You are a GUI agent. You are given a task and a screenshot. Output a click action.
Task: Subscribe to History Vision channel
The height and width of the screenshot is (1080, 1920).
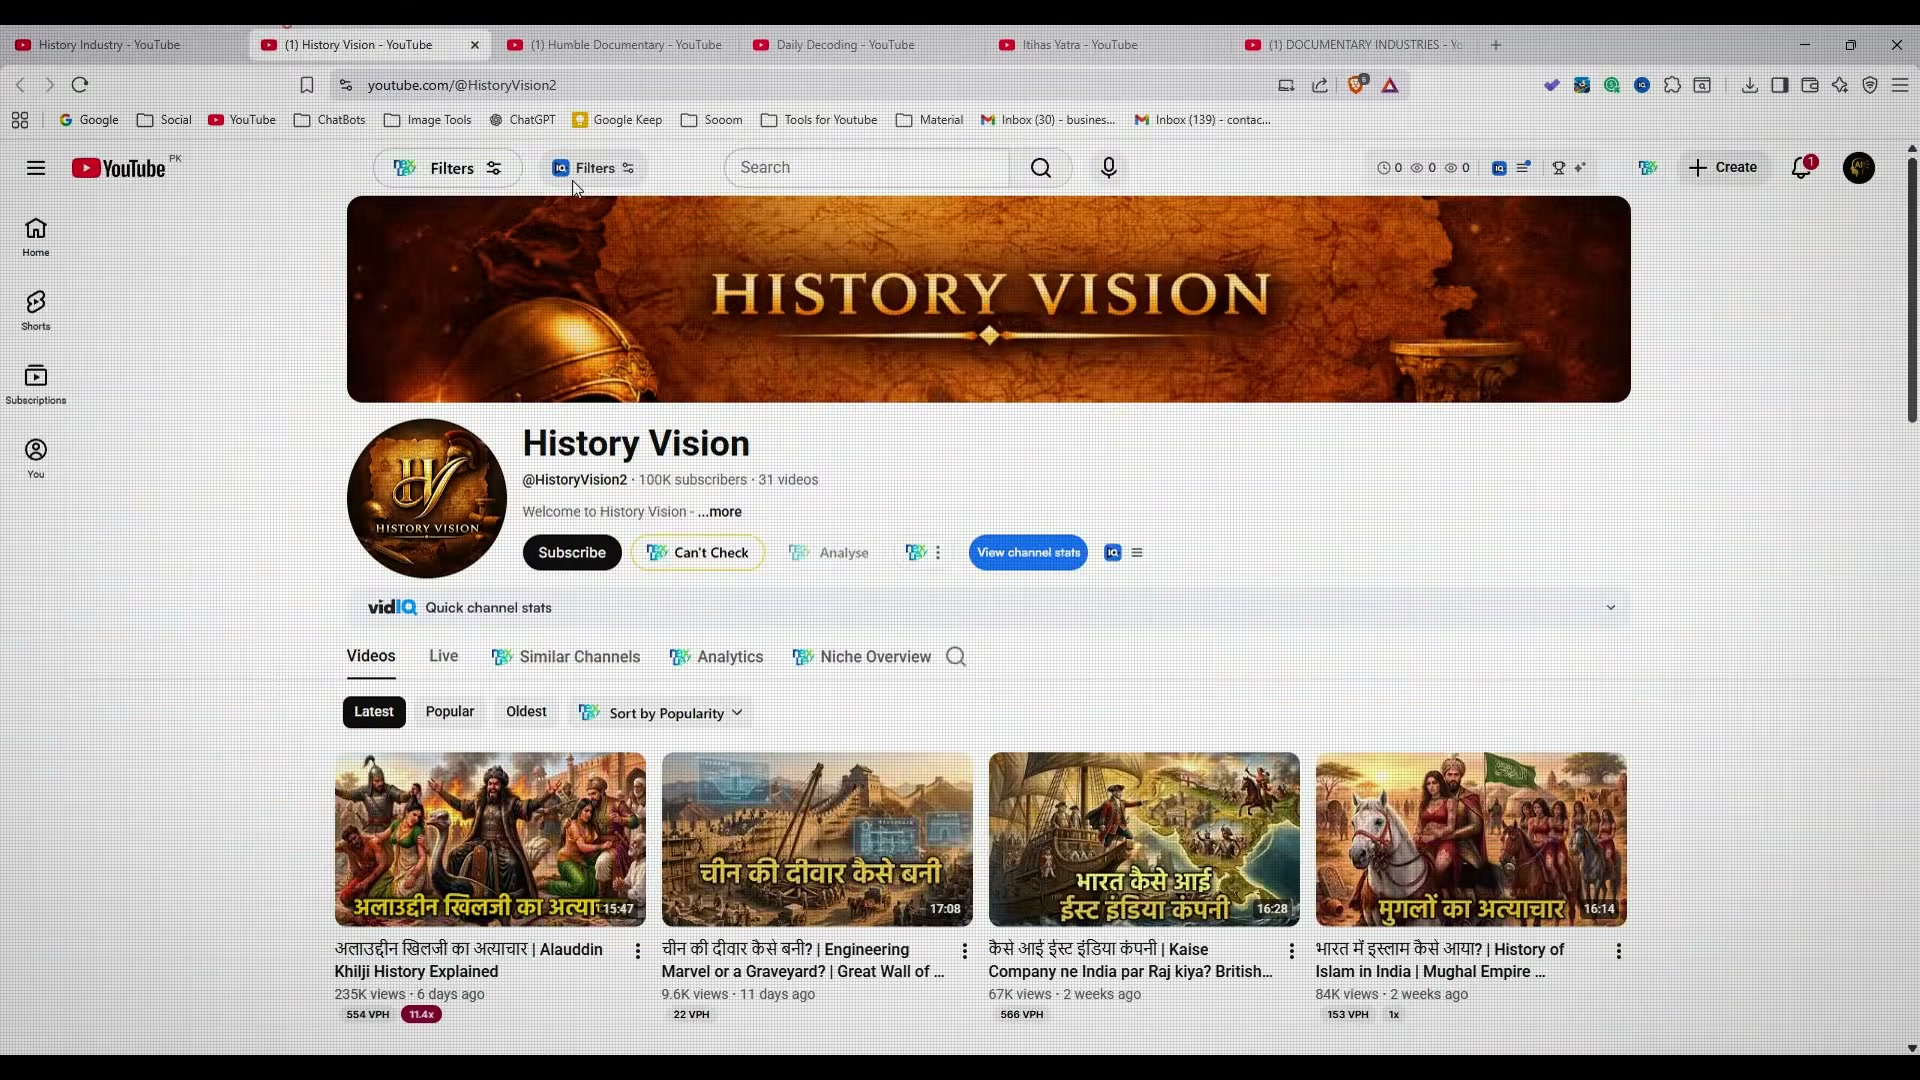pos(572,553)
